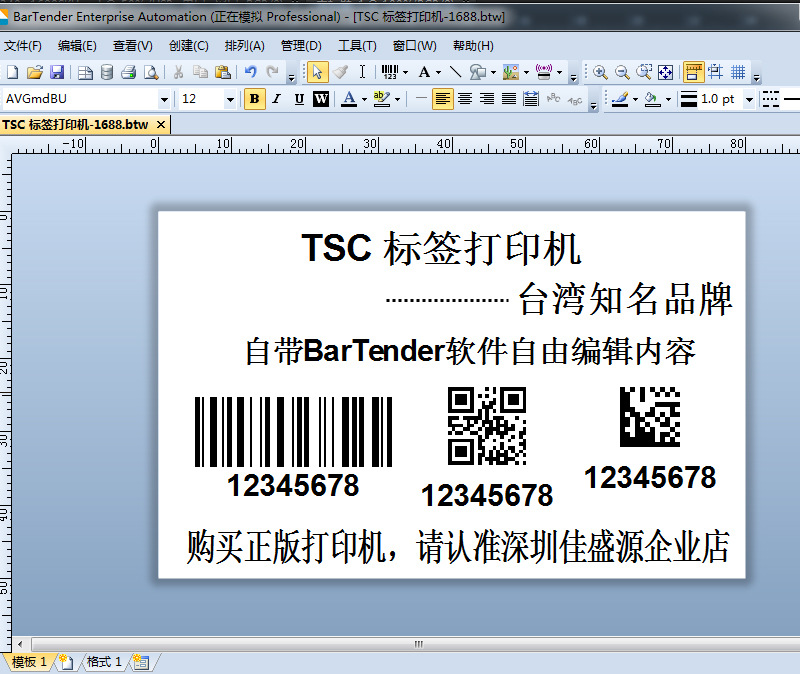The image size is (800, 674).
Task: Switch to the 模板 1 tab
Action: pos(29,662)
